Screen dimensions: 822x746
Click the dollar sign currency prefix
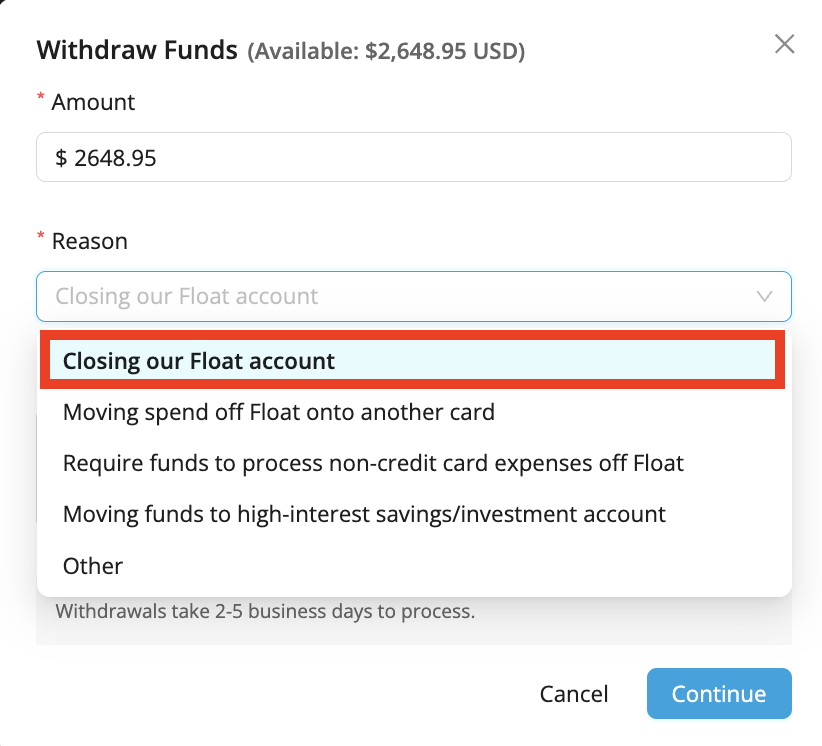[60, 157]
